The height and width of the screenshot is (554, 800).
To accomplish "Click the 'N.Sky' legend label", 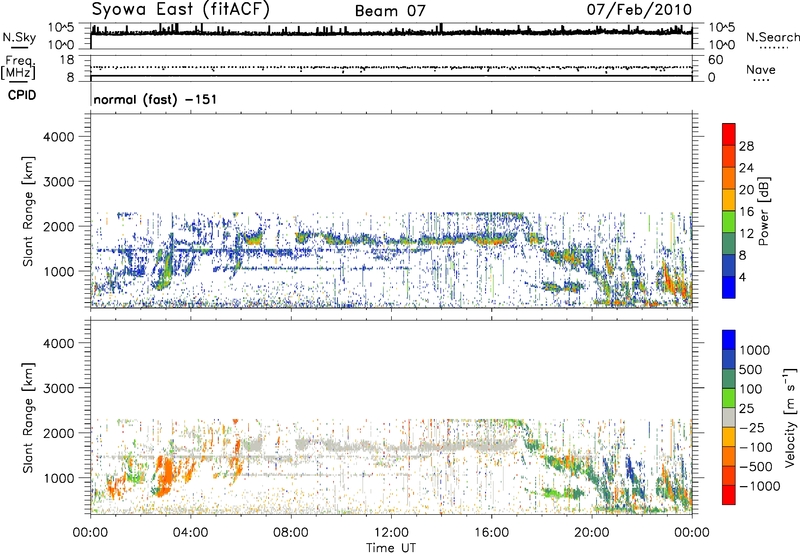I will pos(19,37).
